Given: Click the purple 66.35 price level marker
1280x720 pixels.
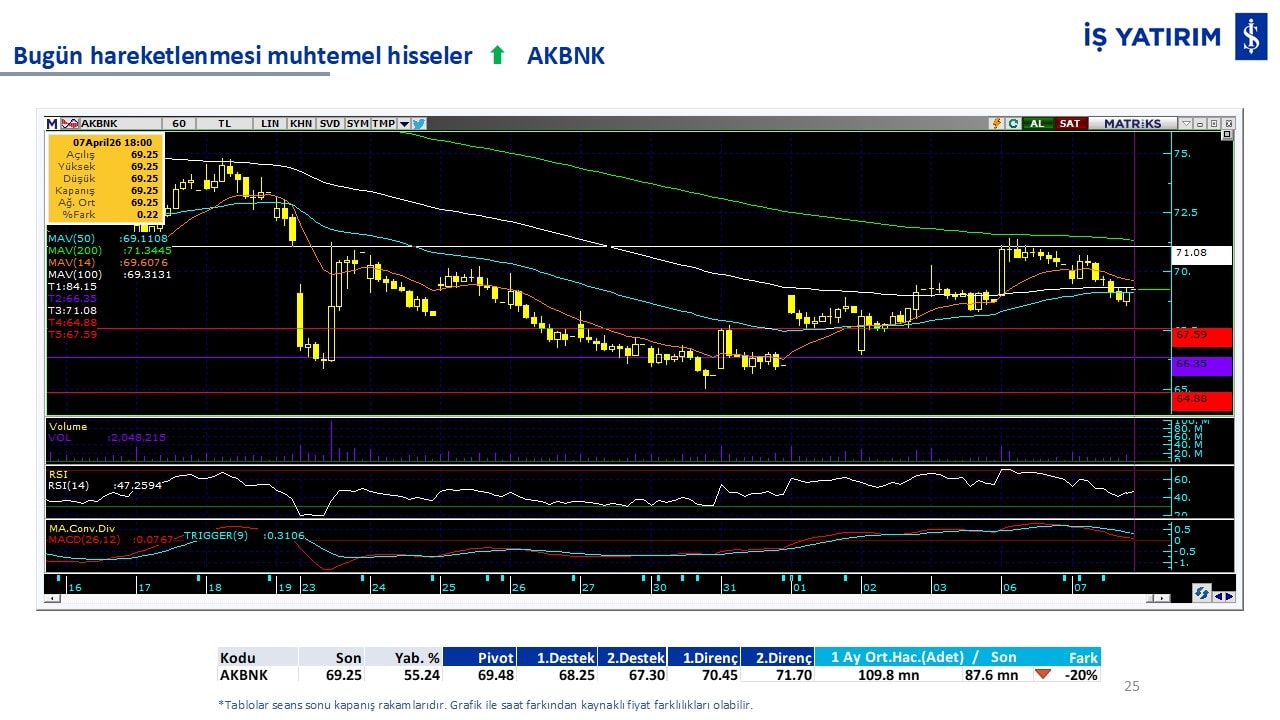Looking at the screenshot, I should point(1202,365).
